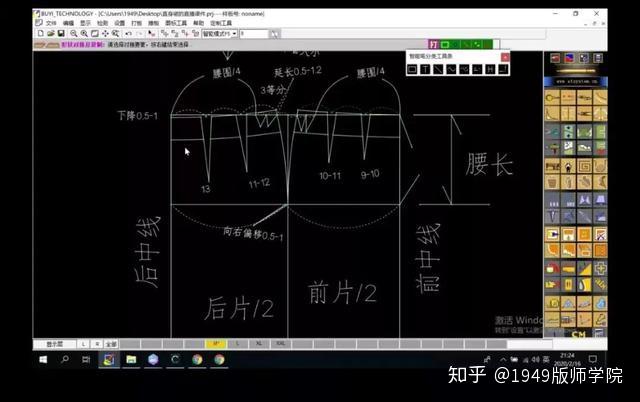The height and width of the screenshot is (402, 640).
Task: Select the XXL size tab
Action: (280, 344)
